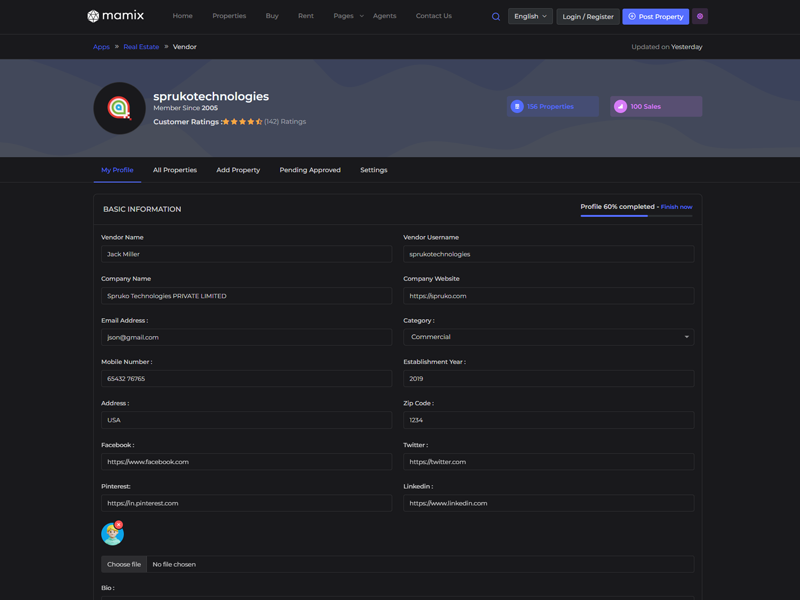Open search with the magnifier icon
The image size is (800, 600).
click(x=496, y=16)
